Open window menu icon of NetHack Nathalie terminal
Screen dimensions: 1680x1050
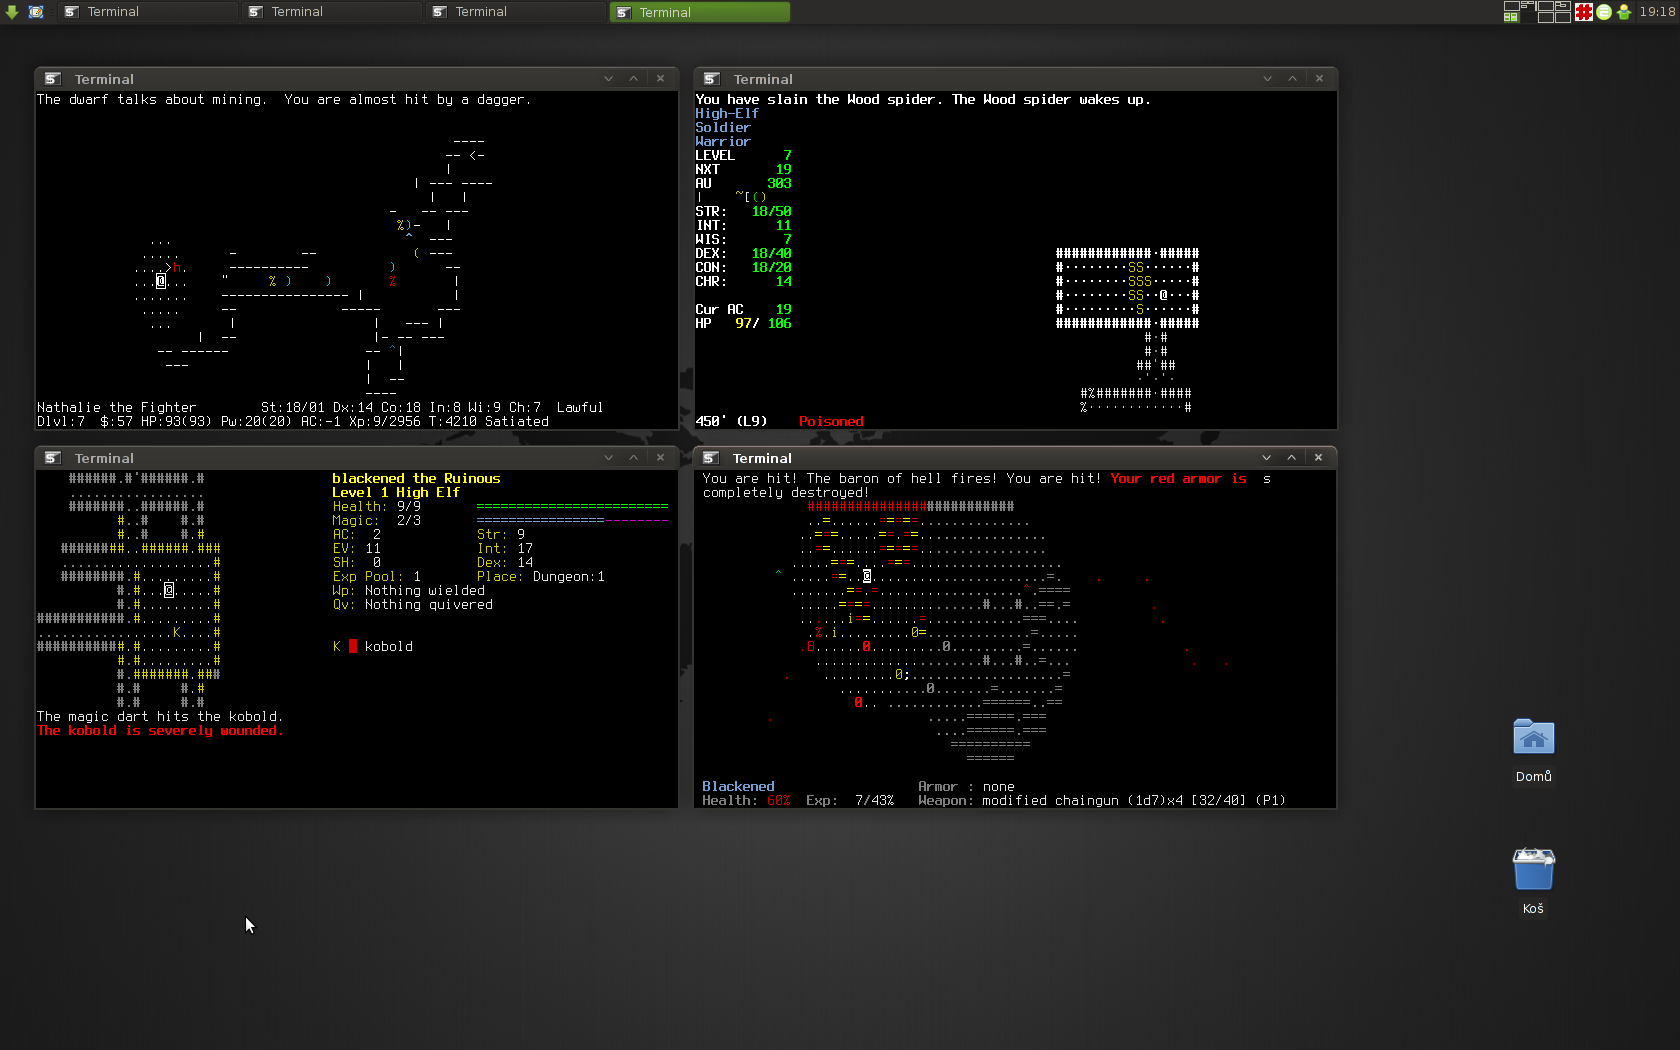52,79
